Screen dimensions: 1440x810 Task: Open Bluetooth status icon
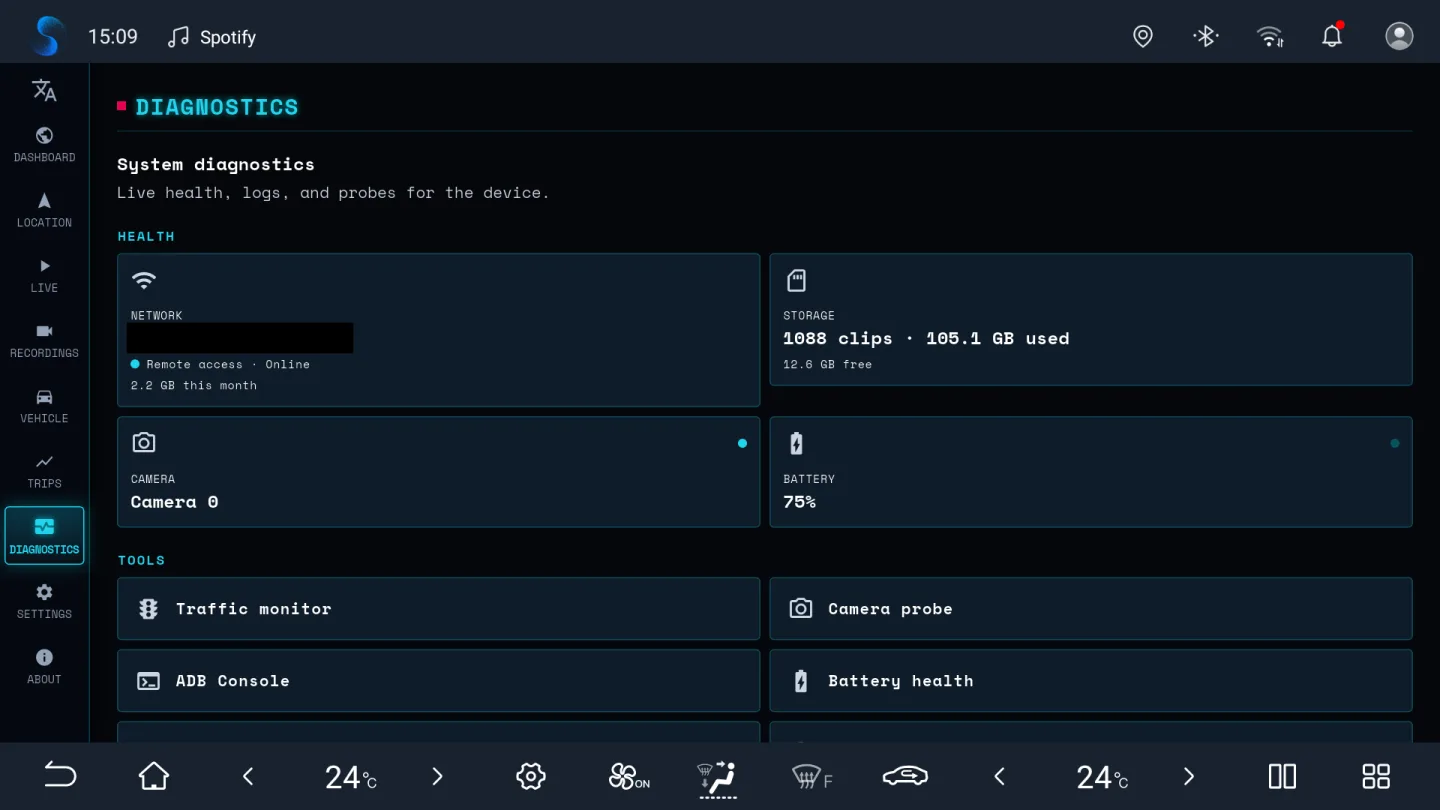[1206, 36]
